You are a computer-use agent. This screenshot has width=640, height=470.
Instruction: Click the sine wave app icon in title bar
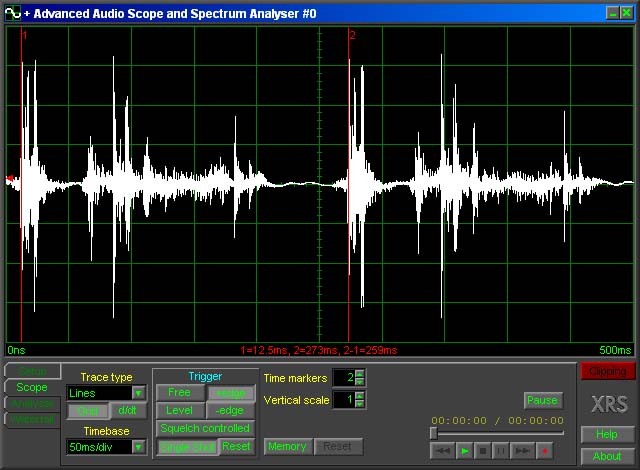click(13, 13)
